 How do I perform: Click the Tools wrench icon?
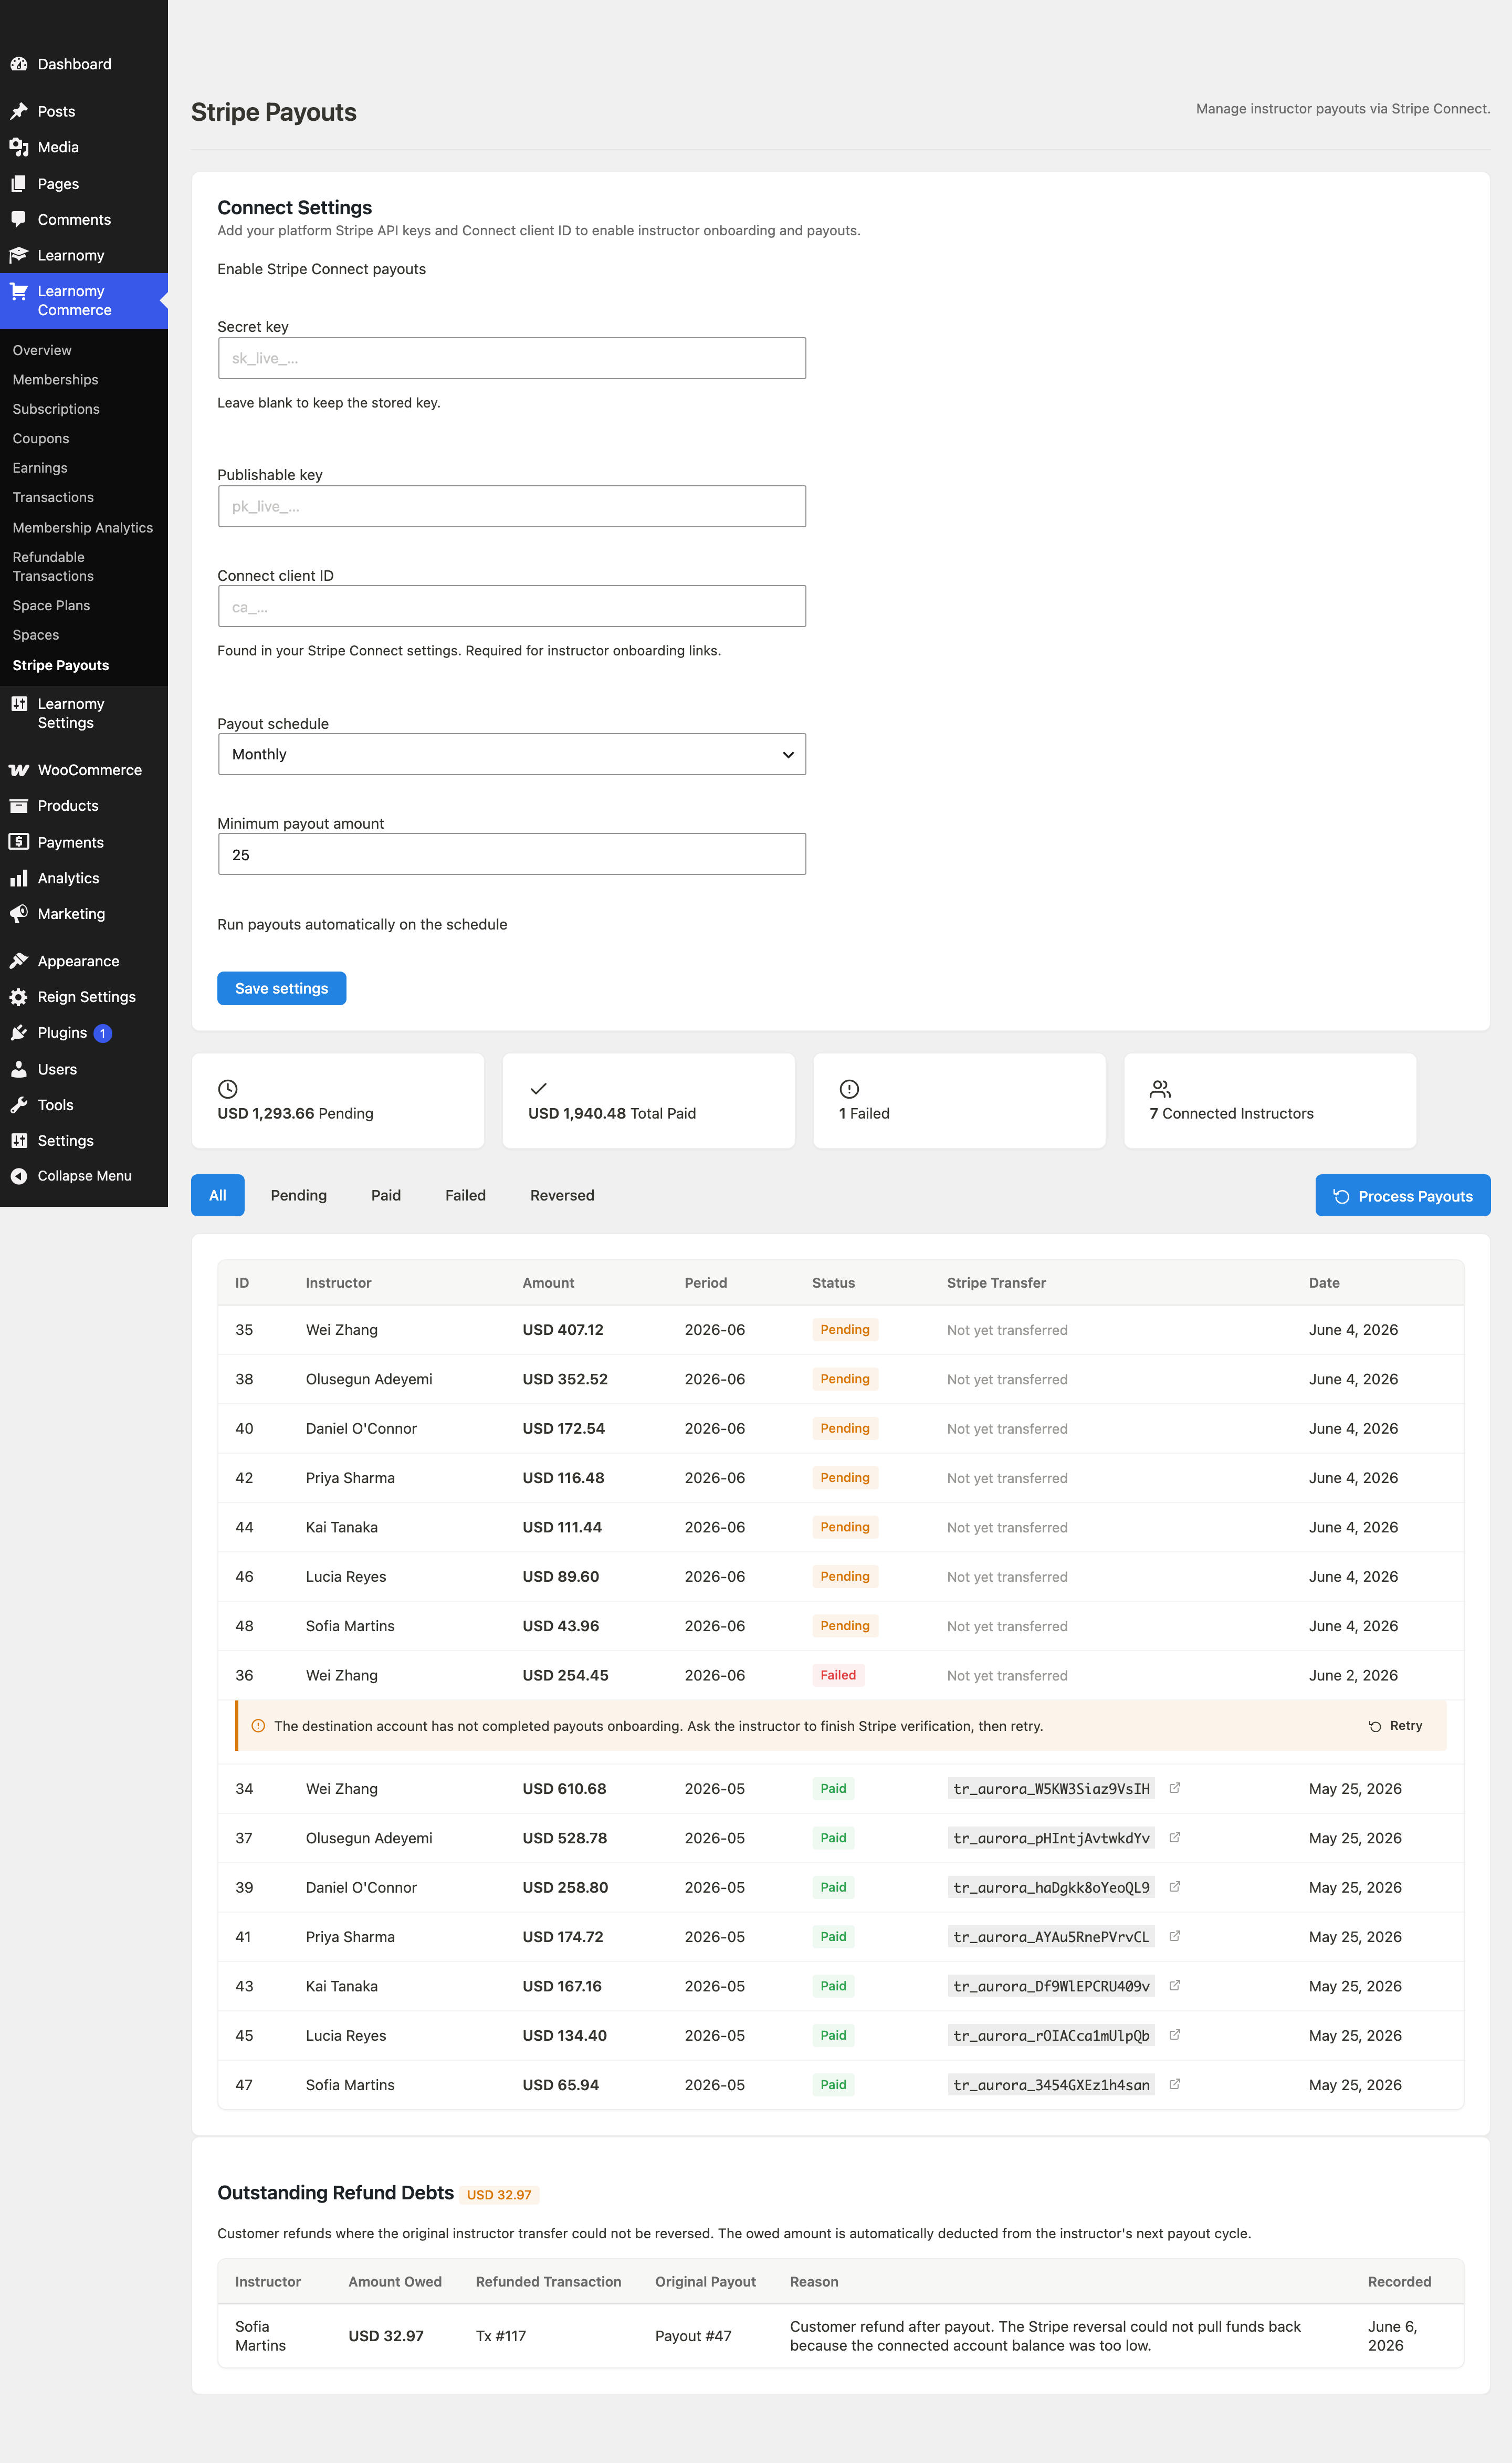tap(18, 1105)
